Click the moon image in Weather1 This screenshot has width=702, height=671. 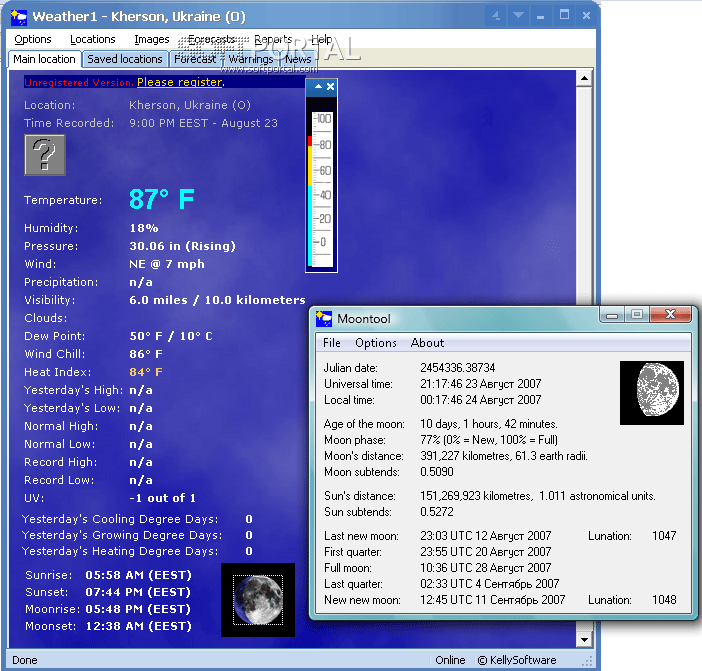pyautogui.click(x=257, y=600)
